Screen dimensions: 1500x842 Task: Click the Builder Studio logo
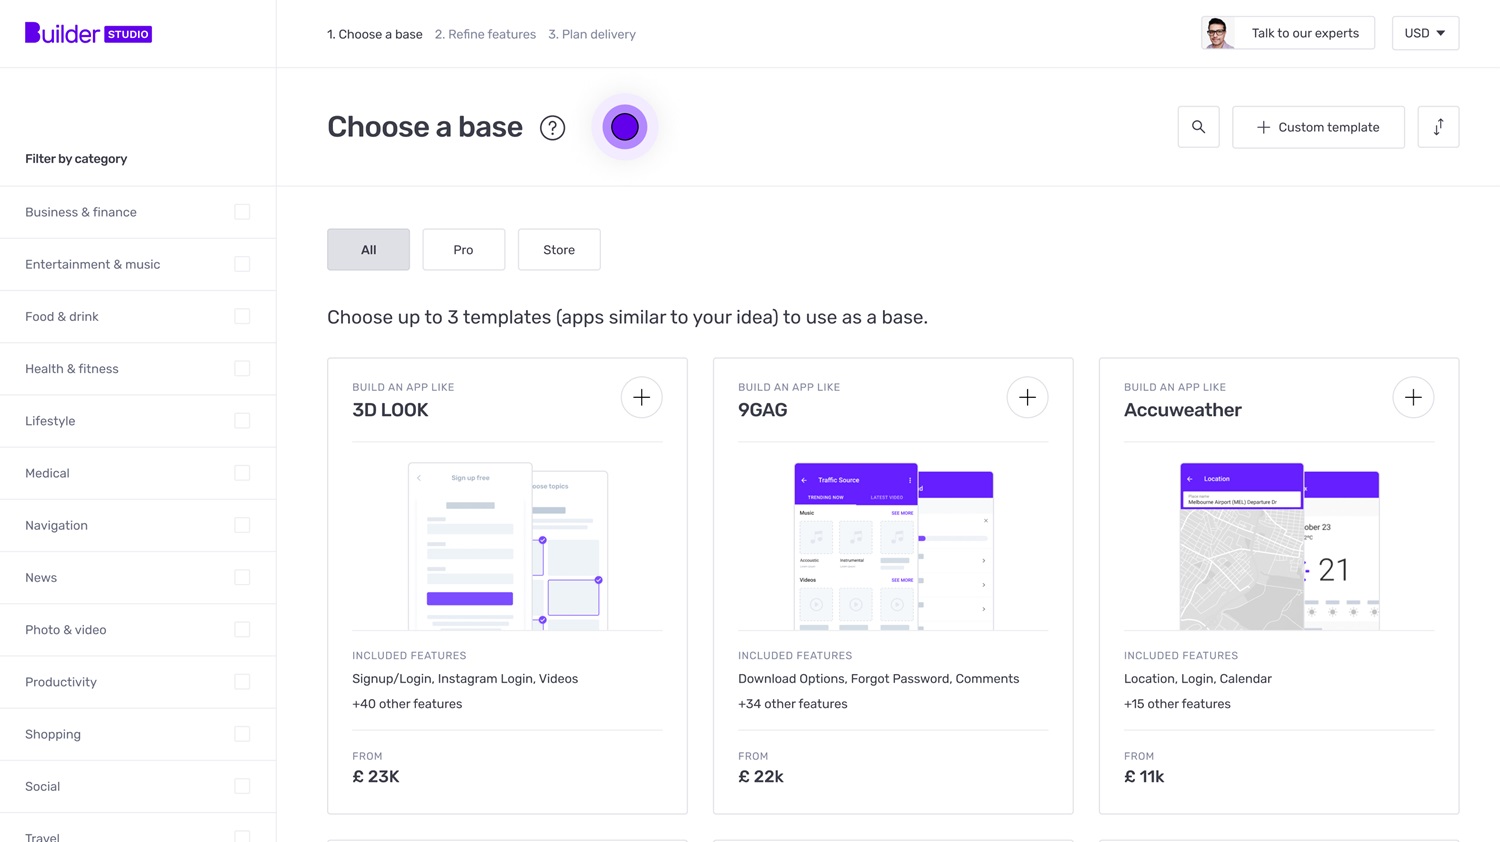pos(88,33)
